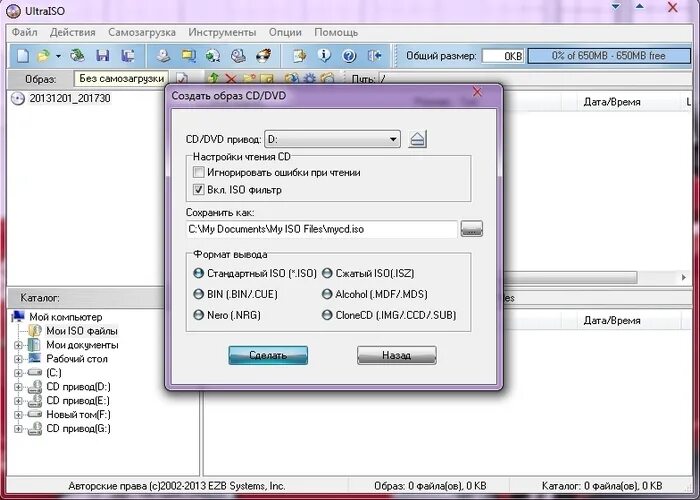Image resolution: width=700 pixels, height=500 pixels.
Task: Select Nero (.NRG) radio button
Action: [x=199, y=315]
